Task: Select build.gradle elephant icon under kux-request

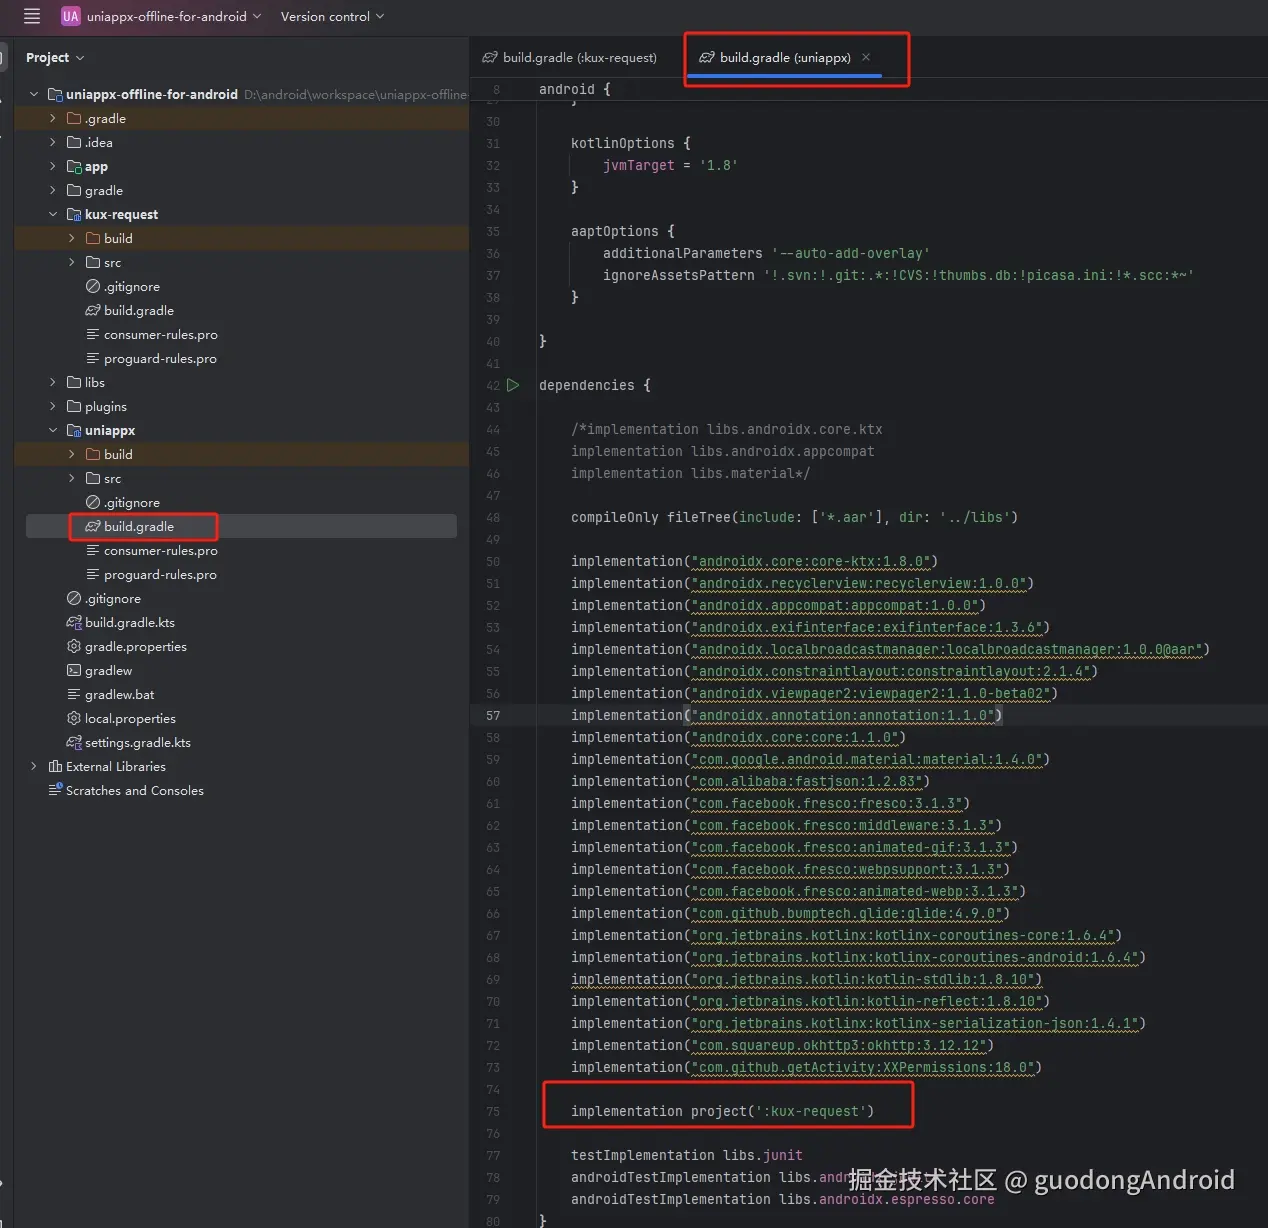Action: coord(93,310)
